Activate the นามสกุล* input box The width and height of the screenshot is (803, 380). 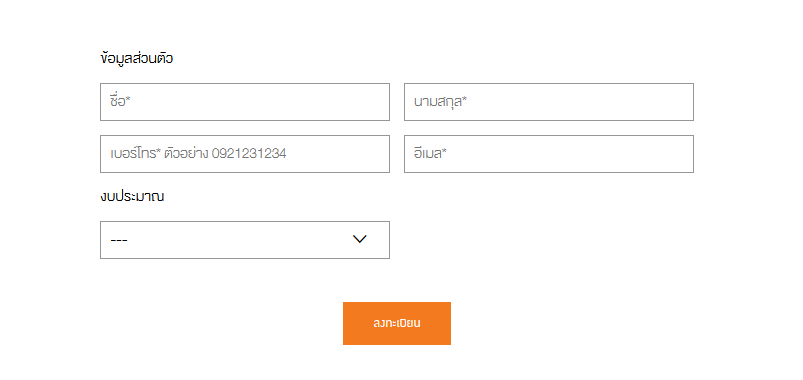pyautogui.click(x=549, y=102)
